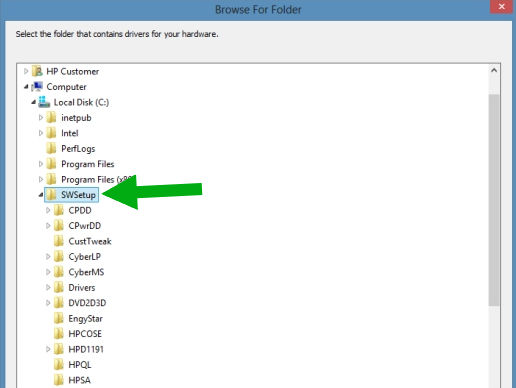Select the CustTweak folder name

(x=90, y=241)
